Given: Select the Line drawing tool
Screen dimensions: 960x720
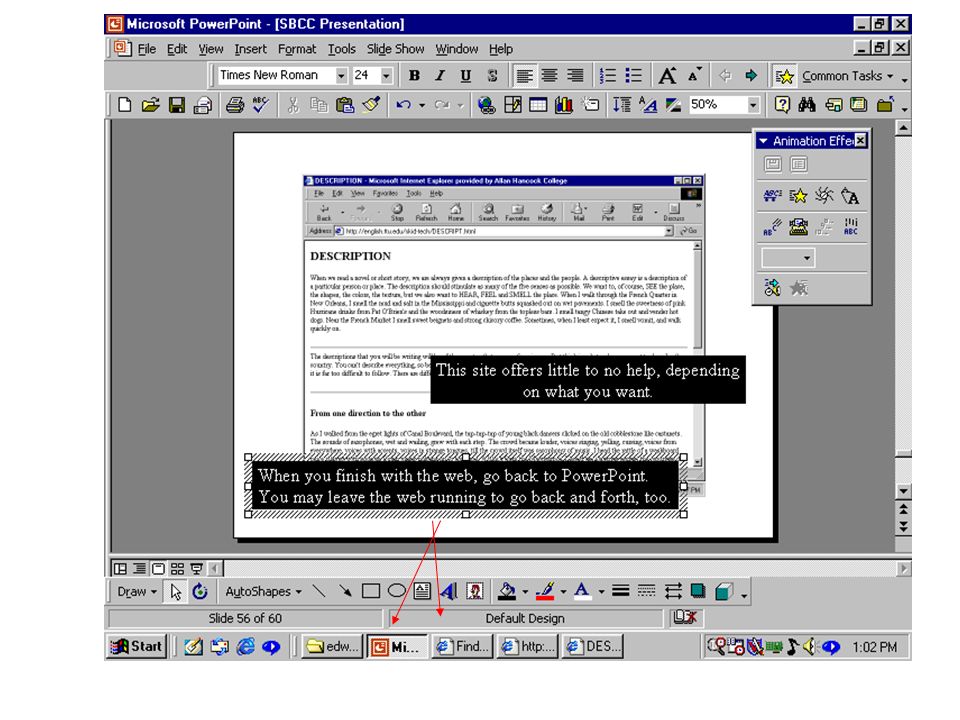Looking at the screenshot, I should [319, 591].
